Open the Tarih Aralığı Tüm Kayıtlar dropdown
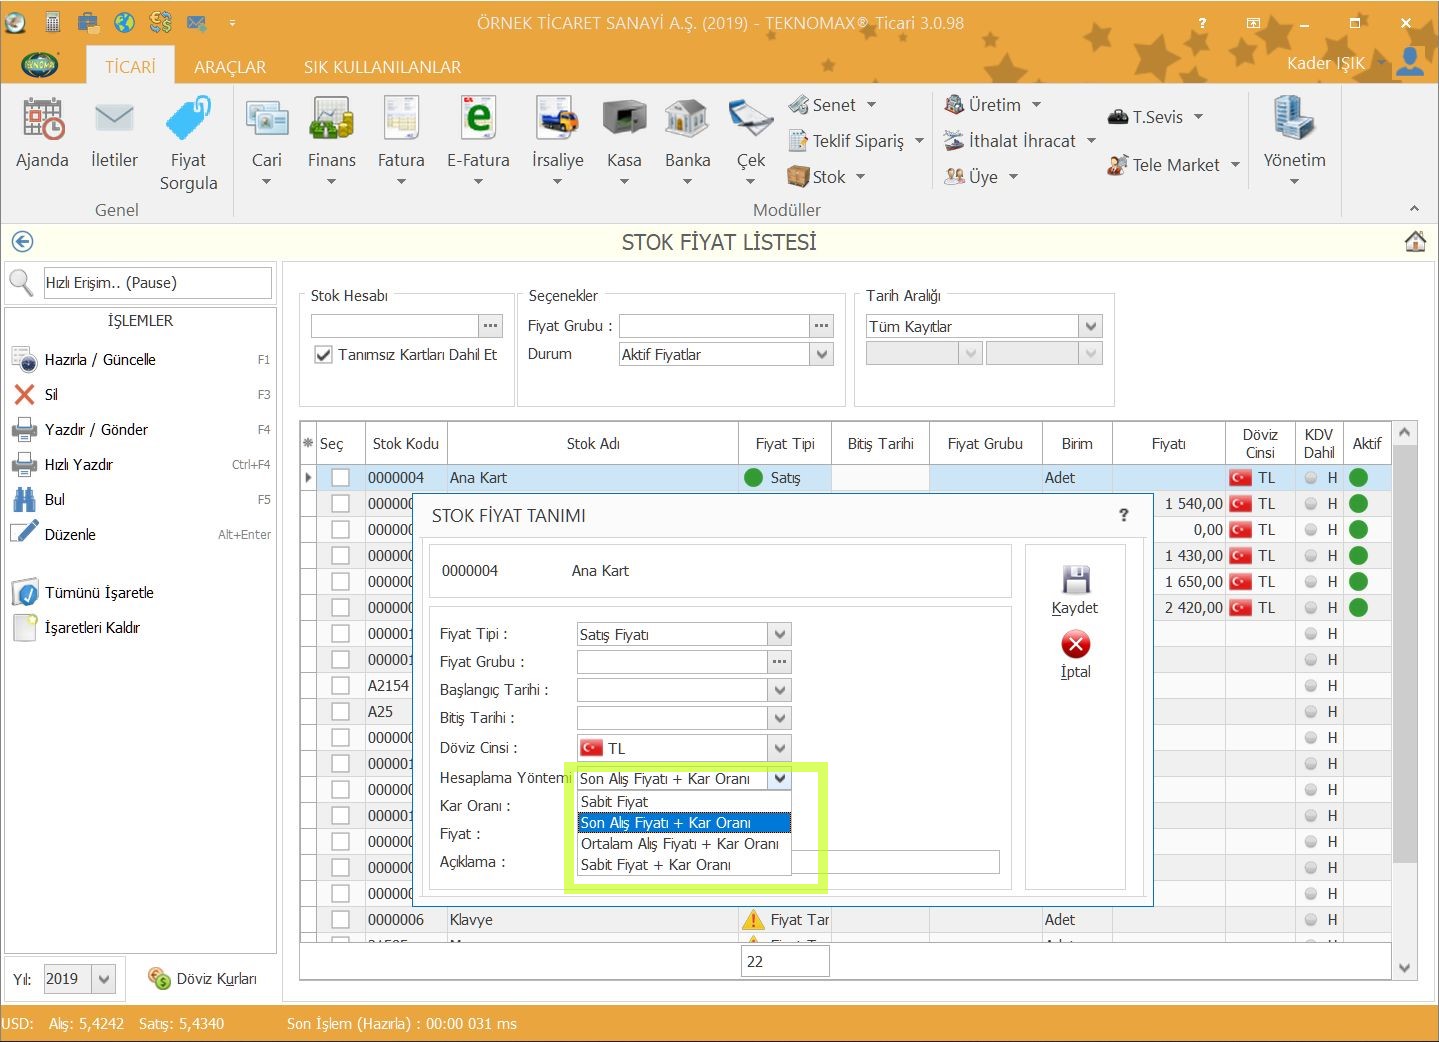Viewport: 1439px width, 1042px height. pos(1090,327)
